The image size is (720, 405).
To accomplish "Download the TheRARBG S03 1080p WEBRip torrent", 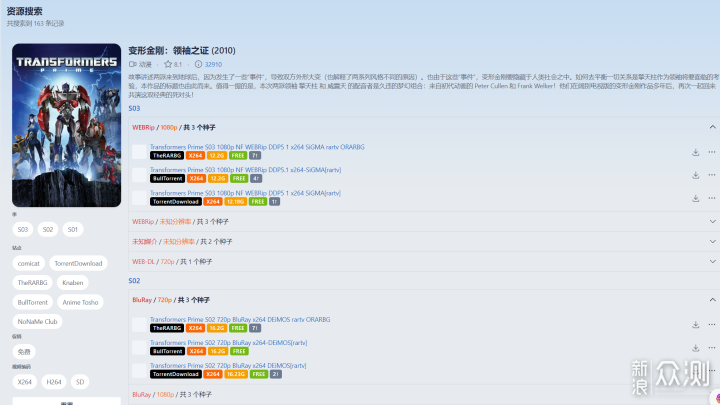I will pos(696,152).
